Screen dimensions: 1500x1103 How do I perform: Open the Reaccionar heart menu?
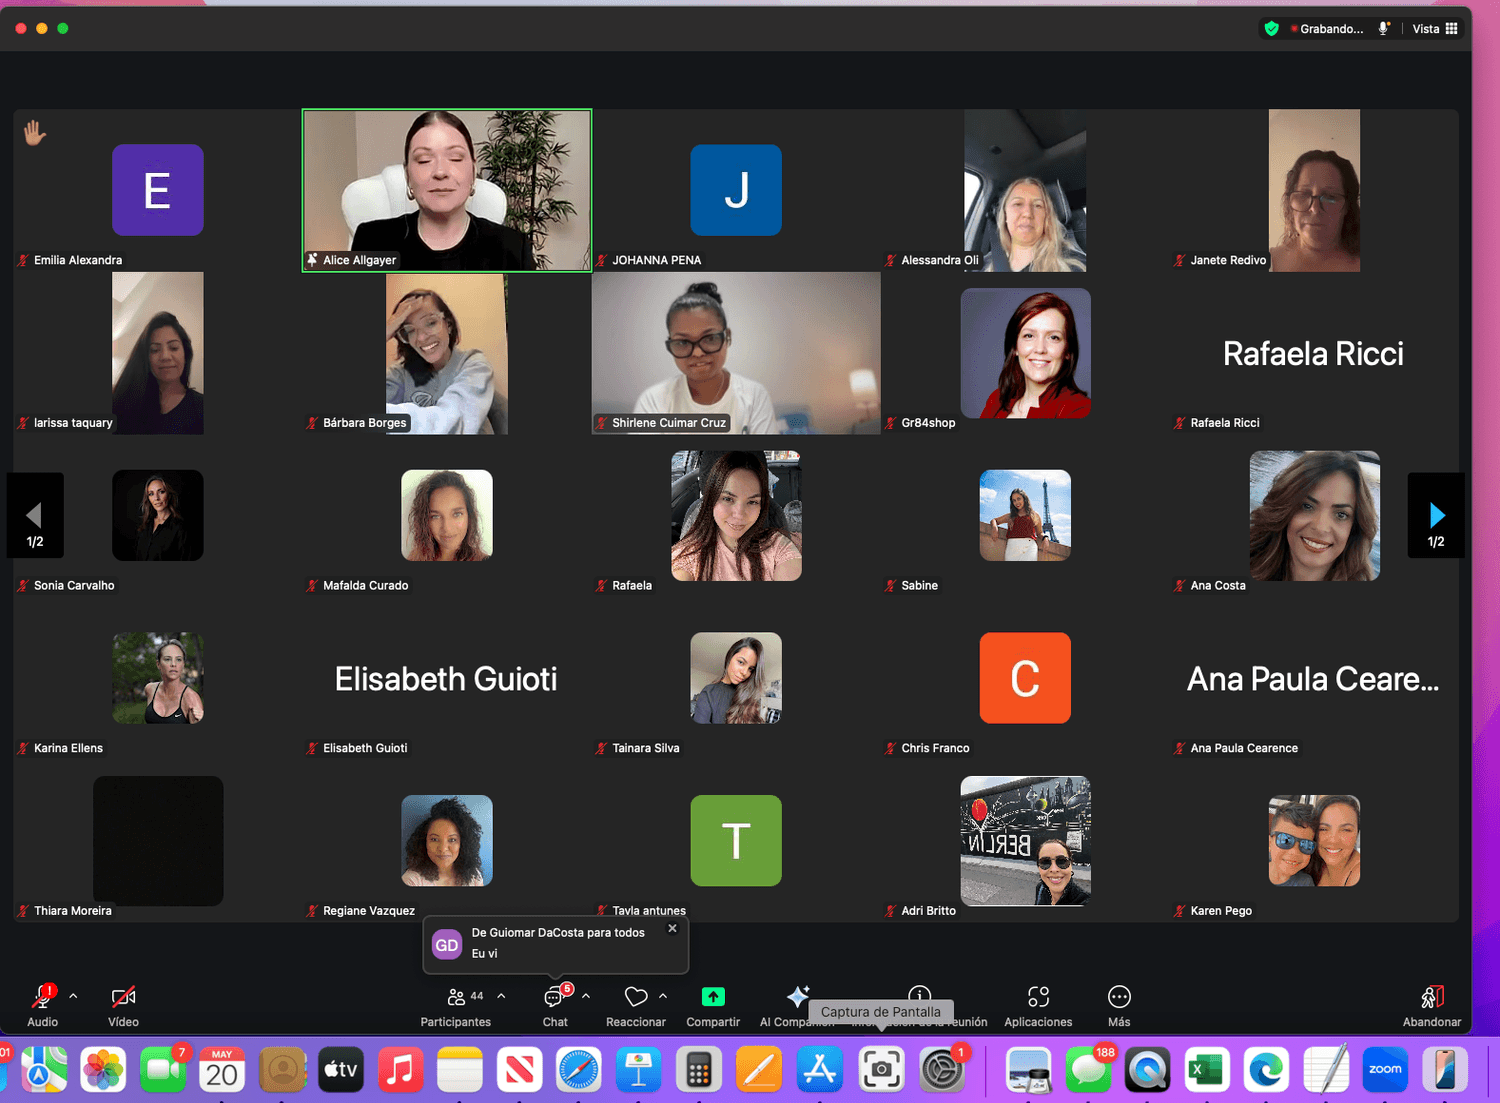636,1005
